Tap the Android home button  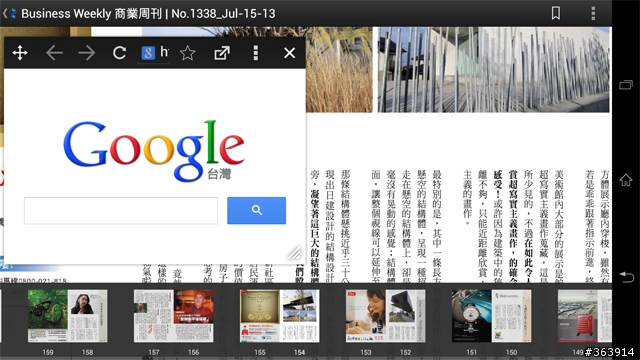(x=626, y=180)
